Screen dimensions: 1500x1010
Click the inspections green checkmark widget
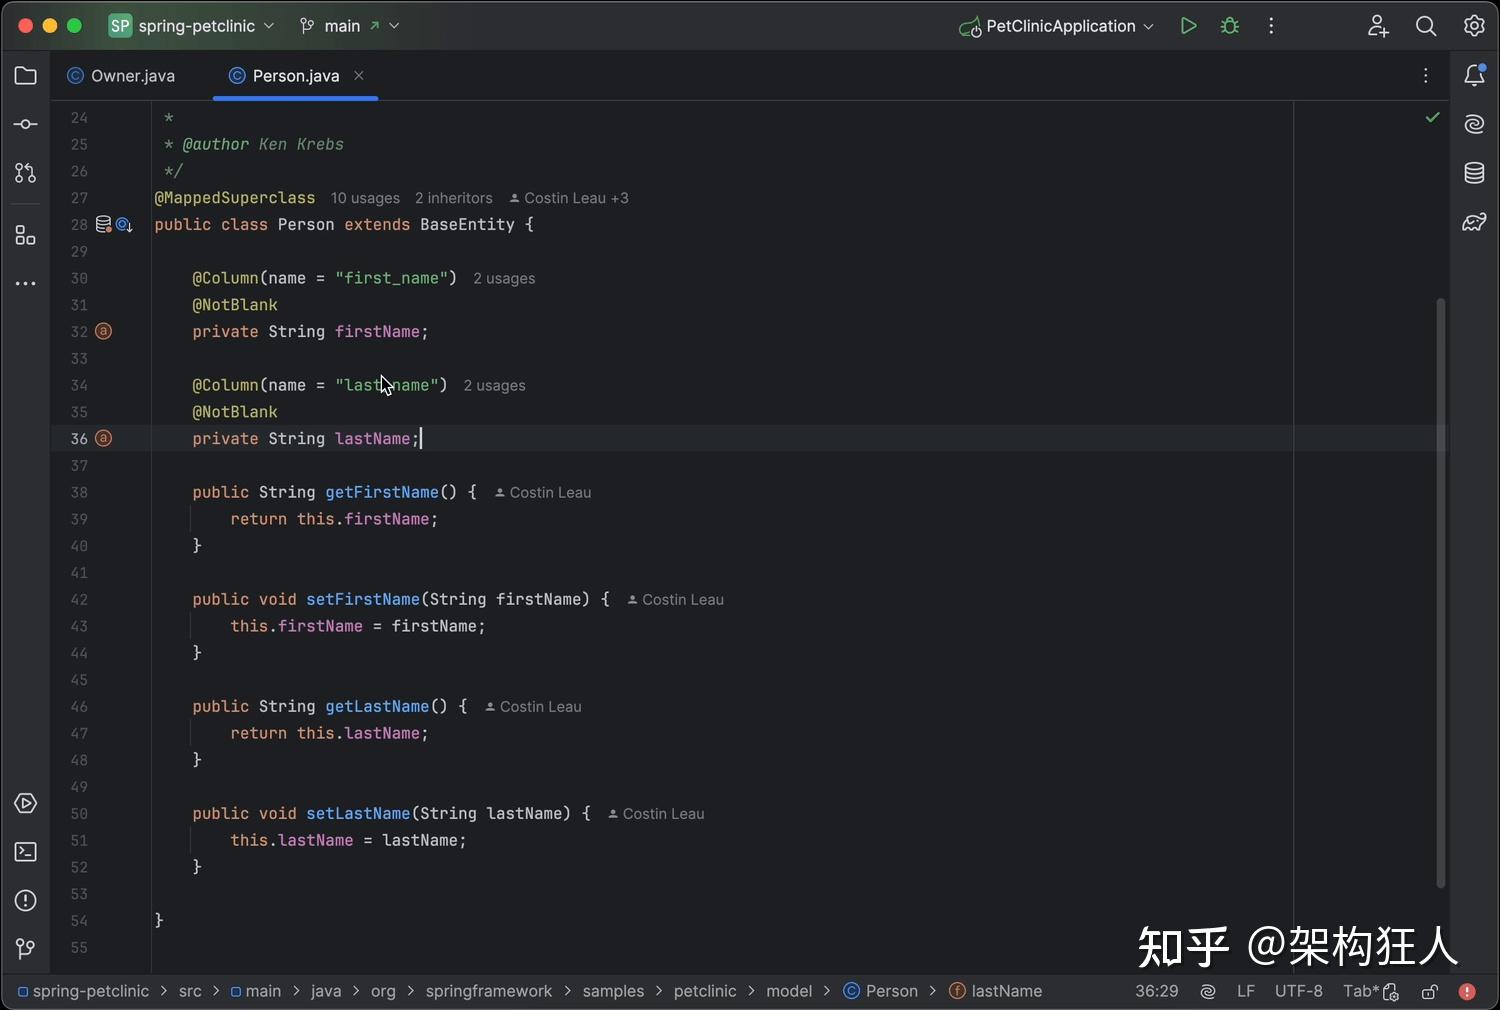[x=1433, y=118]
